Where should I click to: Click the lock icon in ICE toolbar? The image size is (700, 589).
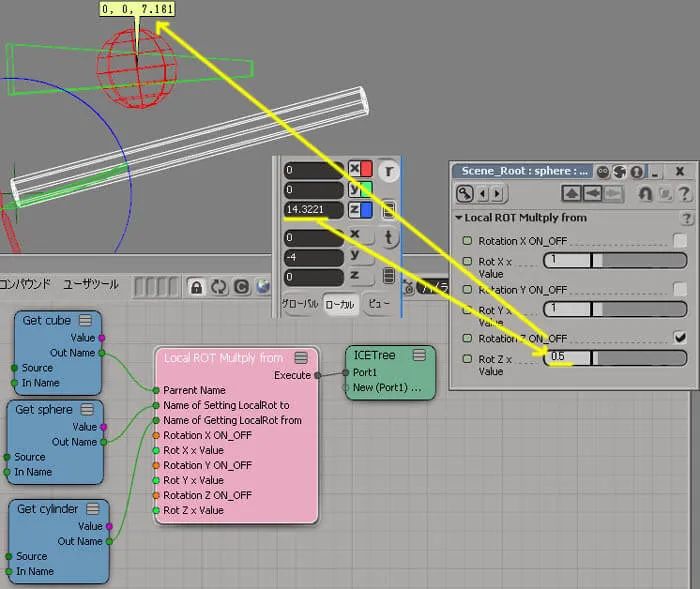(x=196, y=287)
